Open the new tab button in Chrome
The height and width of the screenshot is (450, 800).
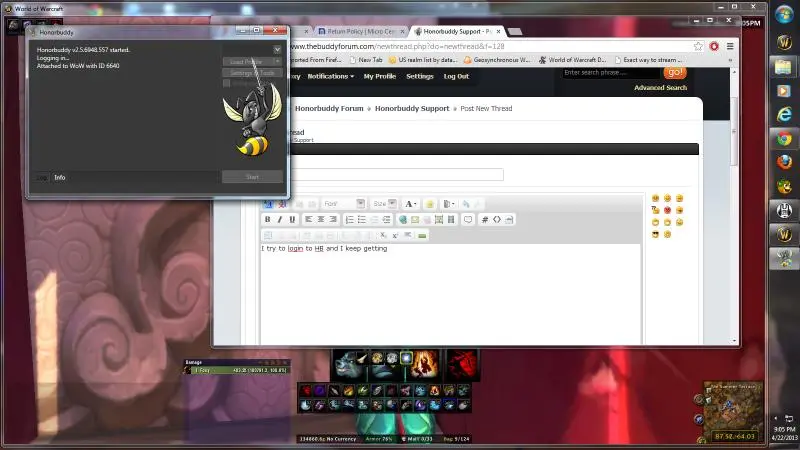click(515, 32)
